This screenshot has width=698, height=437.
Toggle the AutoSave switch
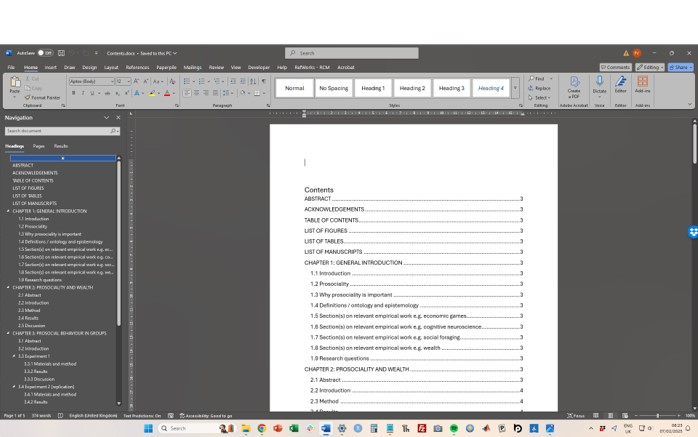pyautogui.click(x=45, y=53)
